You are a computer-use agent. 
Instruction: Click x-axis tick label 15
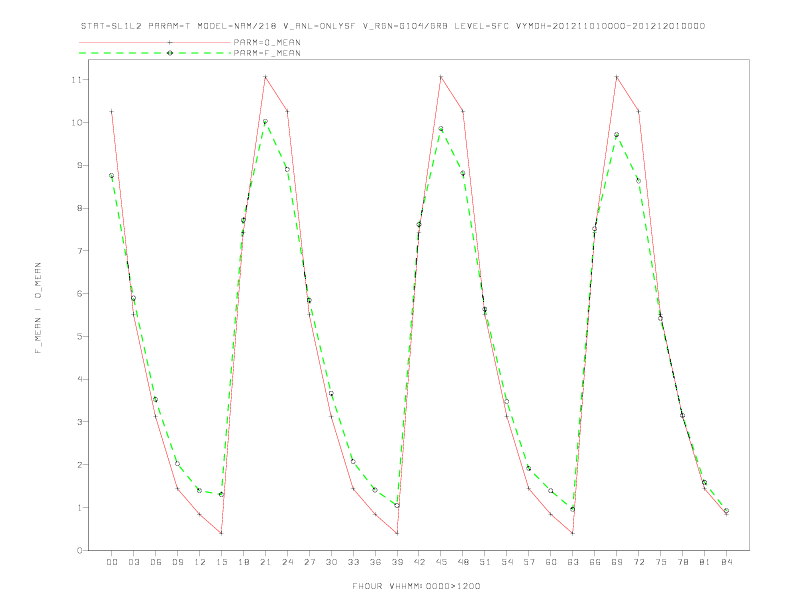(221, 562)
